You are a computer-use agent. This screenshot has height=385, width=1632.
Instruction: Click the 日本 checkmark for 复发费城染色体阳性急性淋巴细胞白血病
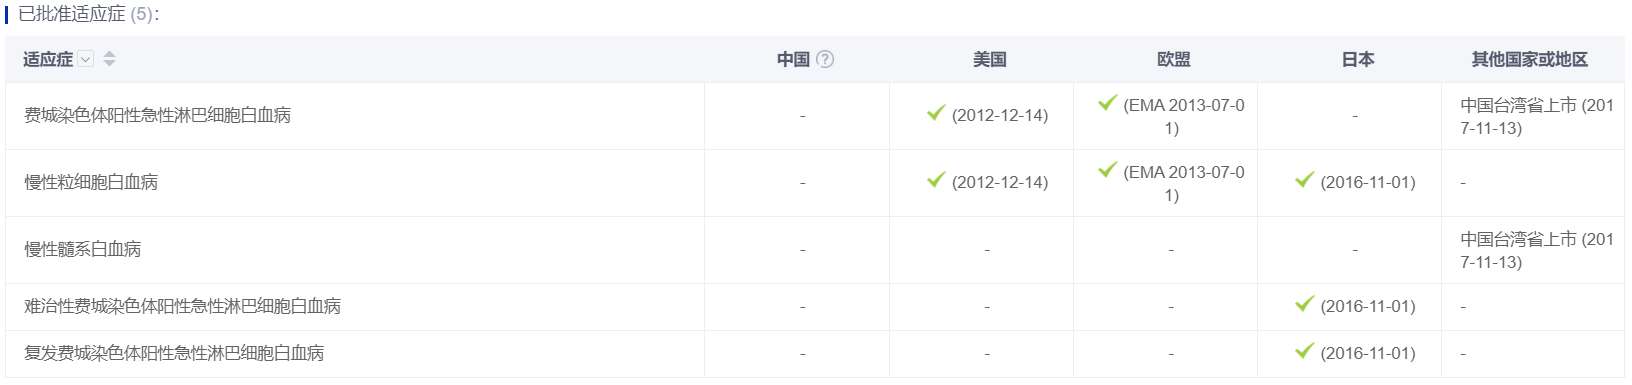(x=1304, y=351)
